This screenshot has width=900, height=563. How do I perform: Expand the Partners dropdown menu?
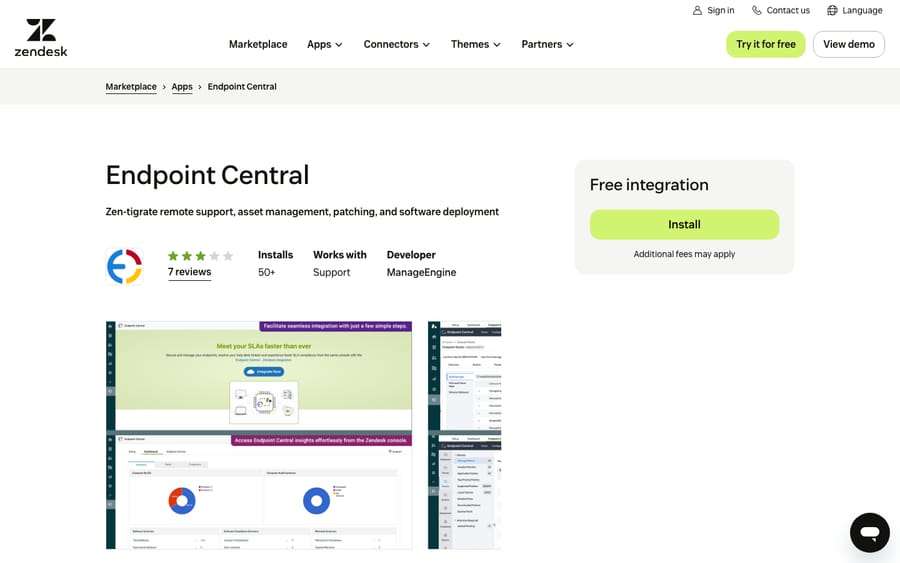(548, 44)
